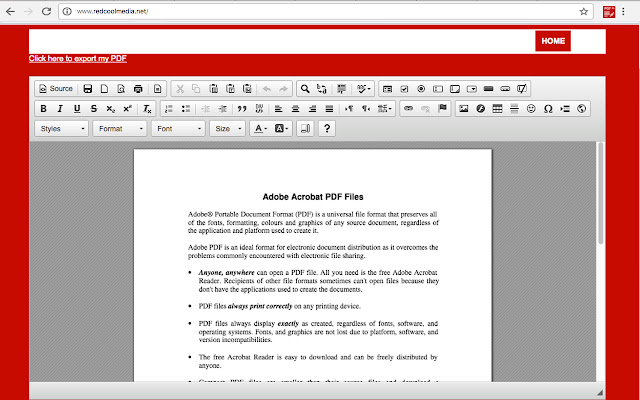The width and height of the screenshot is (640, 400).
Task: Insert a Smiley
Action: tap(531, 109)
